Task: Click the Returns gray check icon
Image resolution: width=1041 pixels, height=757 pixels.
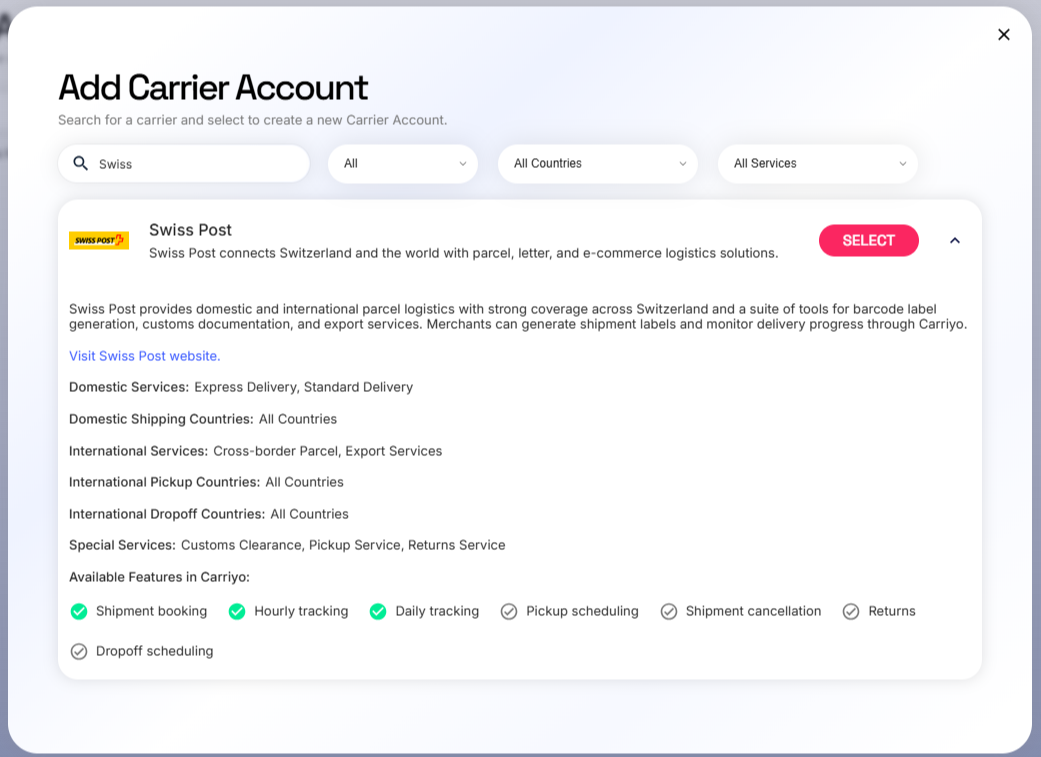Action: coord(851,611)
